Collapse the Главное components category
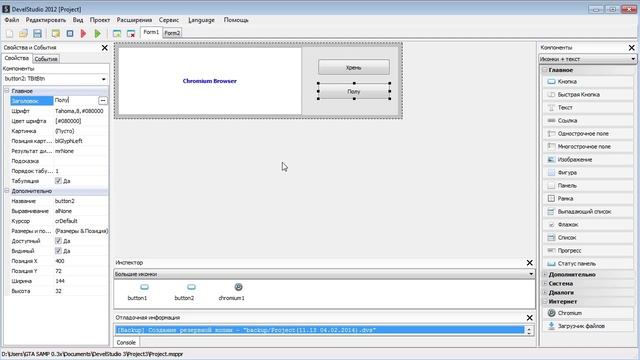640x360 pixels. pos(545,70)
